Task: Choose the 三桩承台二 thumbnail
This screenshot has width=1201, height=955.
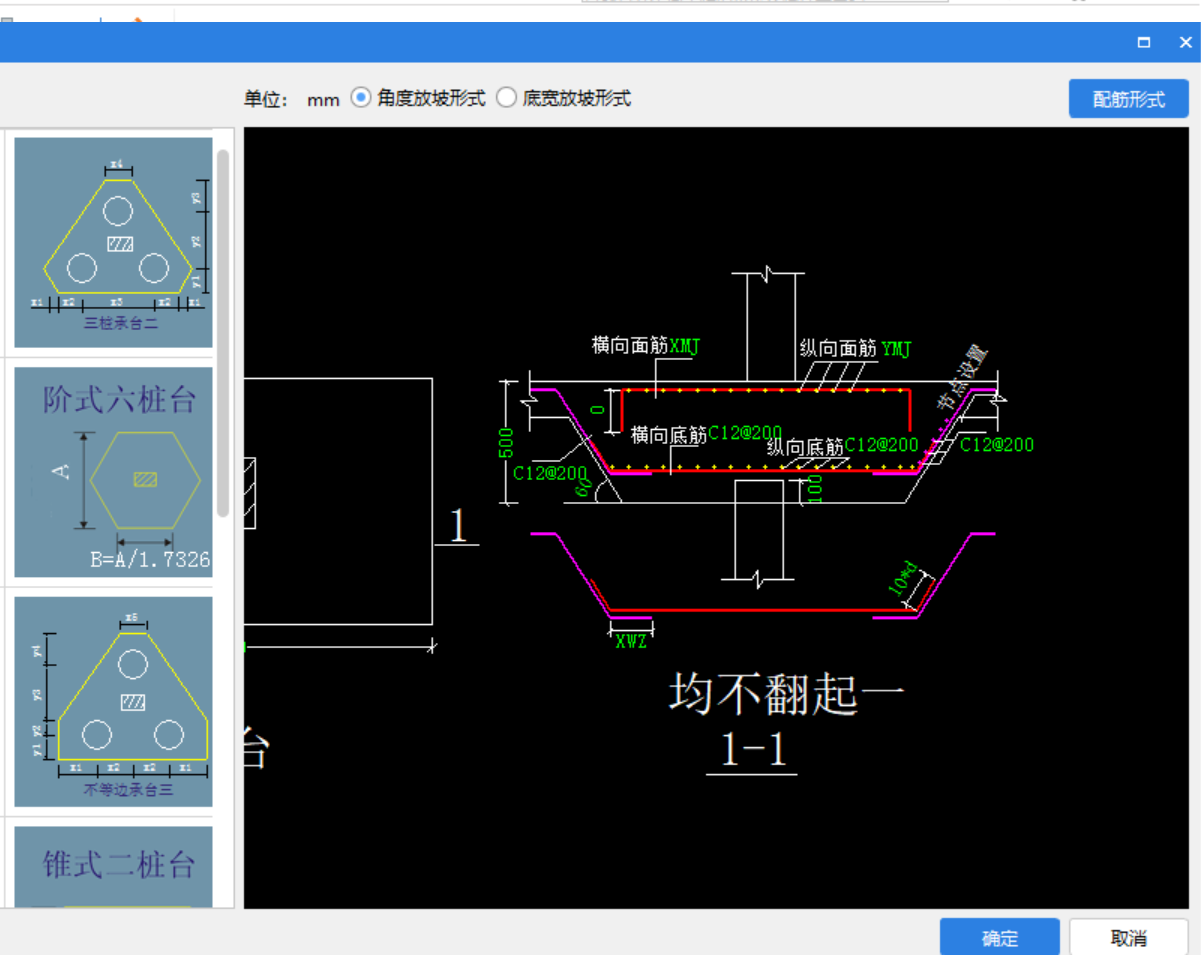Action: point(114,242)
